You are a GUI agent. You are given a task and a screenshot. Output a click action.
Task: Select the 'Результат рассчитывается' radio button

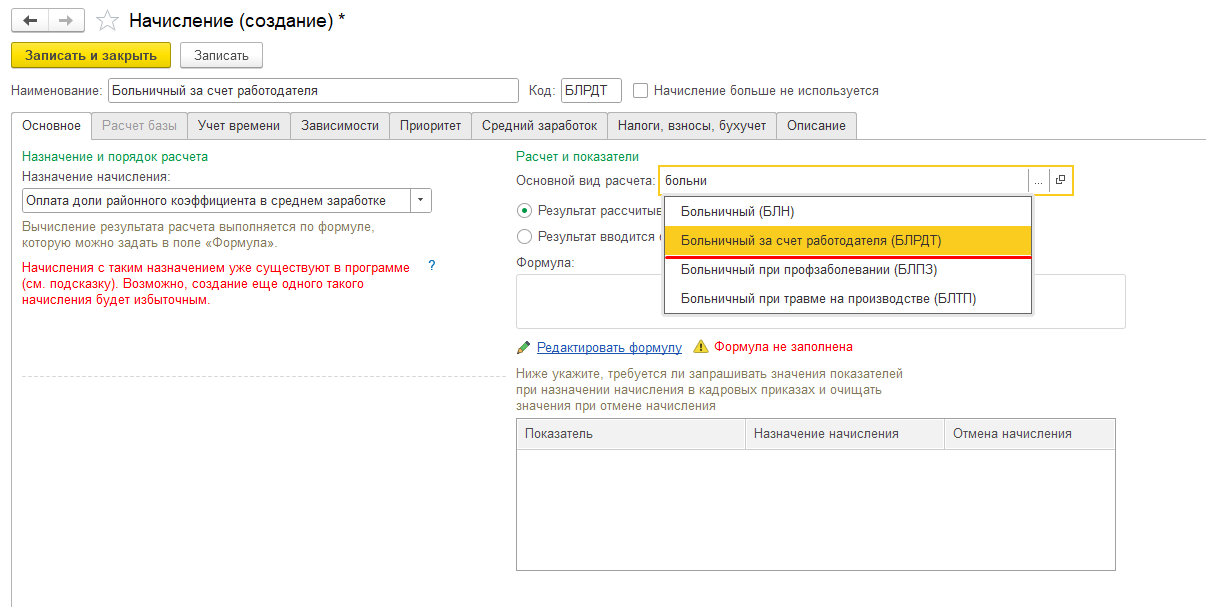[x=524, y=211]
